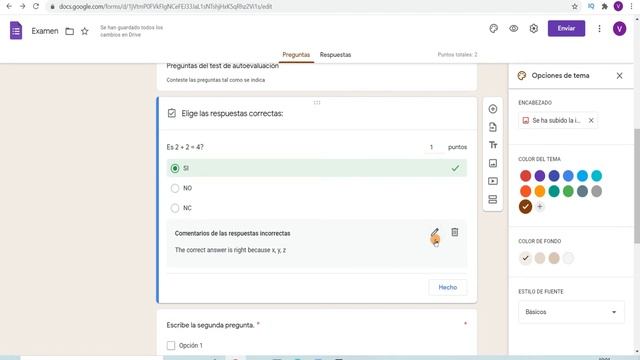Open the Chrome profile avatar in toolbar
Image resolution: width=640 pixels, height=360 pixels.
pyautogui.click(x=618, y=6)
